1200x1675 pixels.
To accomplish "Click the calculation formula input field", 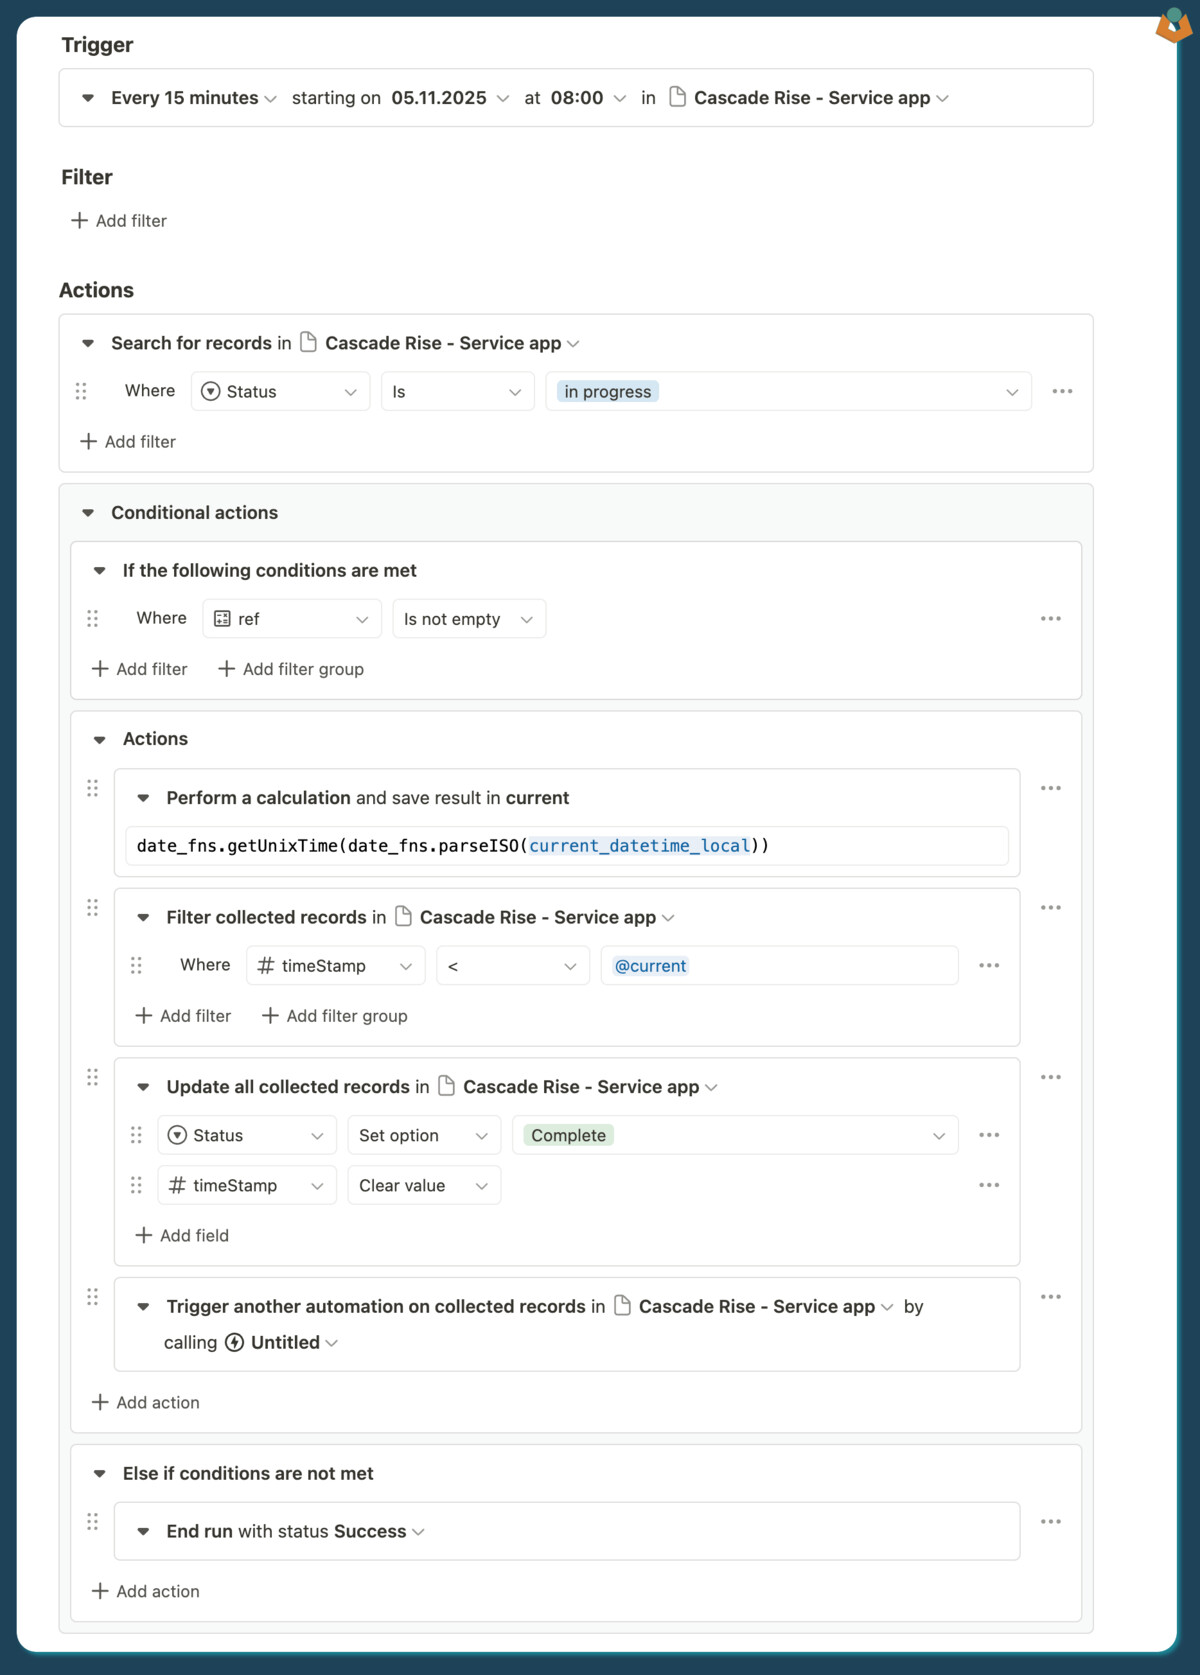I will [566, 846].
